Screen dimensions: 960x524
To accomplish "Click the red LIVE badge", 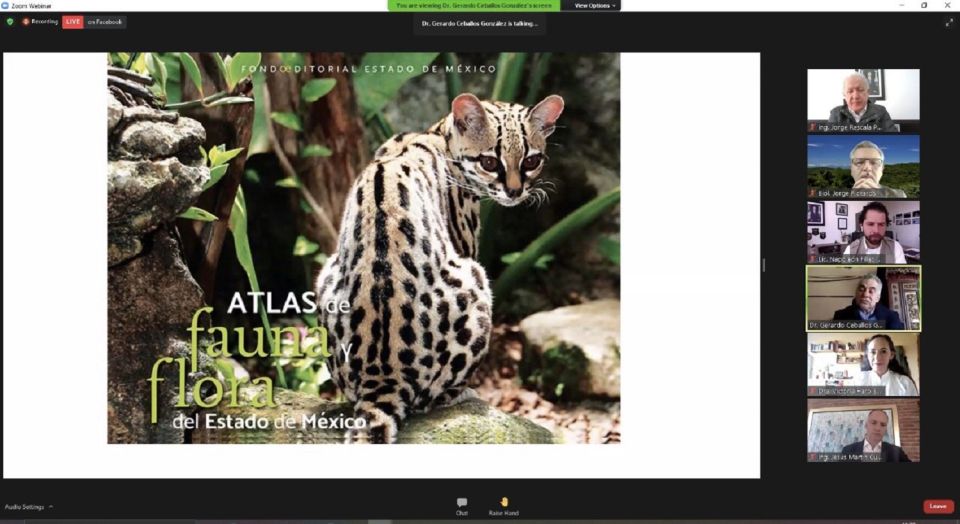I will [73, 21].
